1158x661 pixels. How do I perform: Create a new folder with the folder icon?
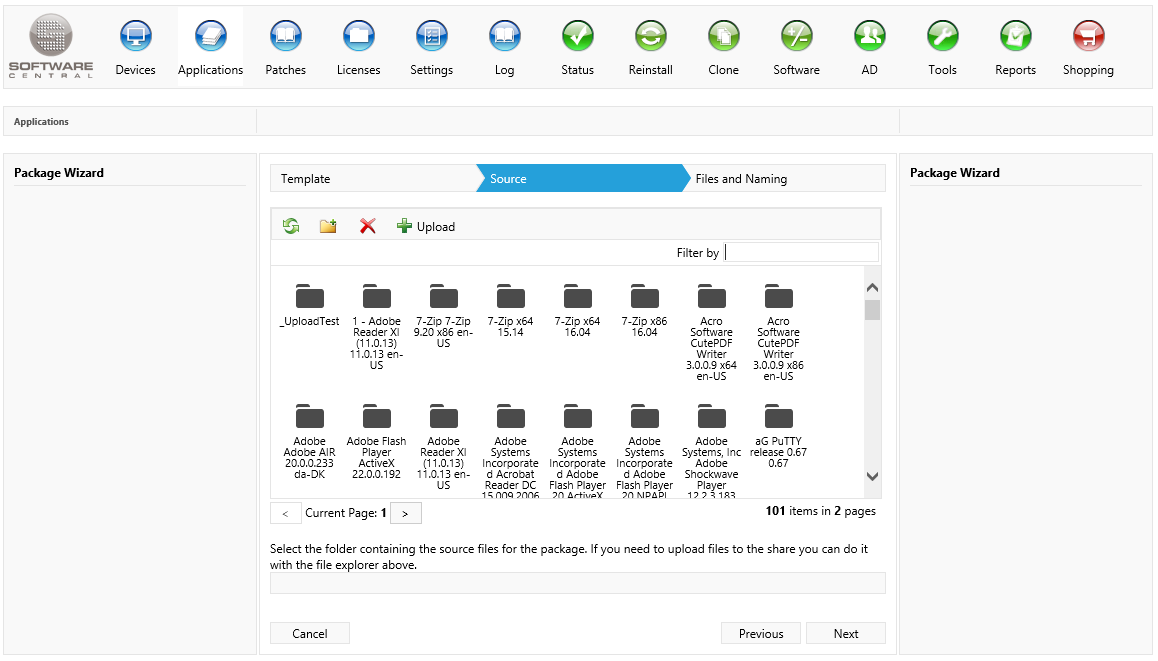[328, 226]
